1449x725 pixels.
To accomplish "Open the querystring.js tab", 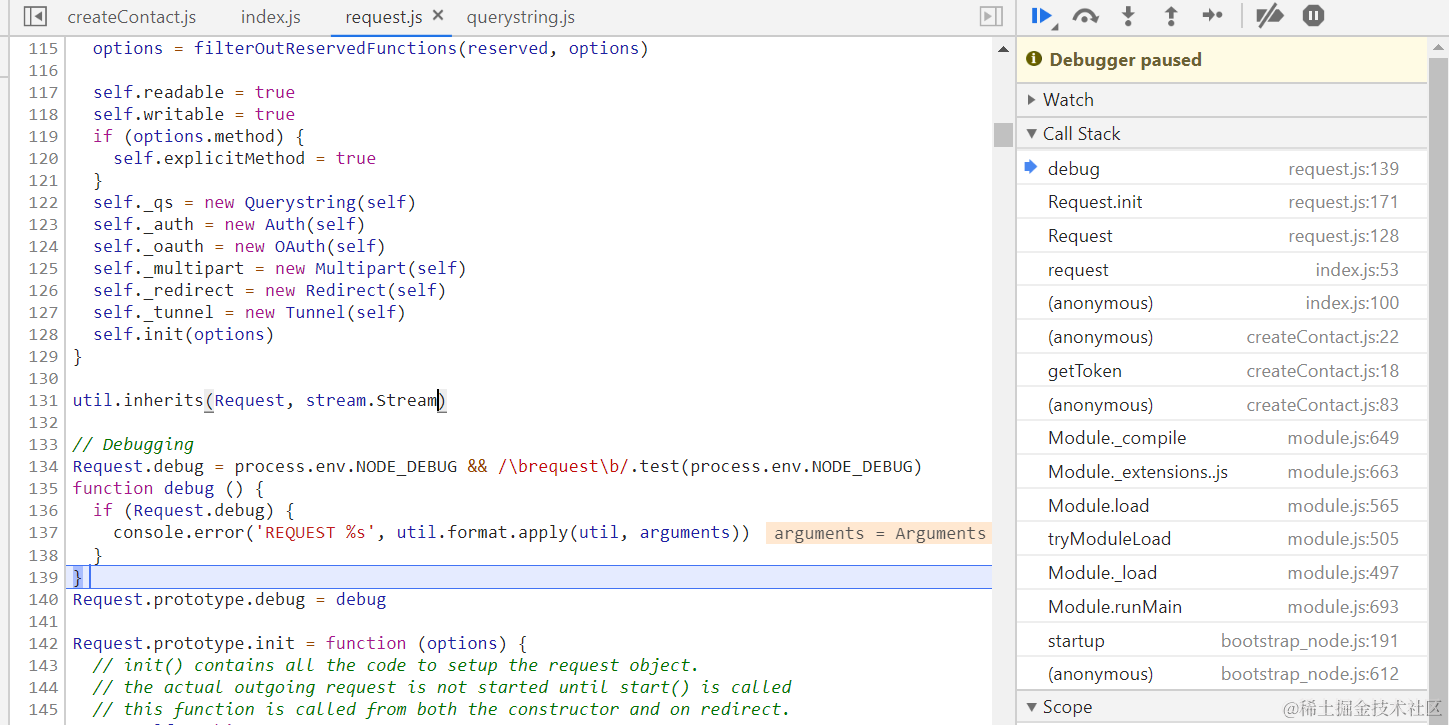I will 520,17.
